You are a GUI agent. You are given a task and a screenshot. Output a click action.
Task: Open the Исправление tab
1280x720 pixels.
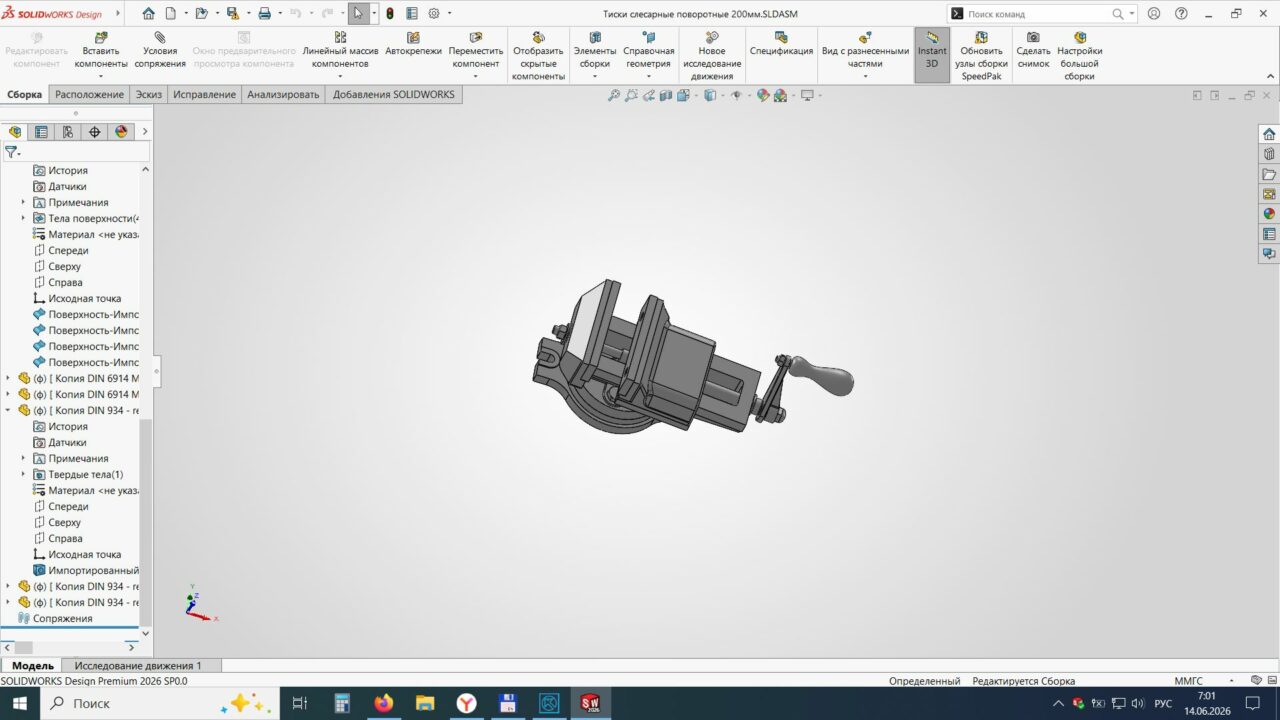click(x=204, y=94)
